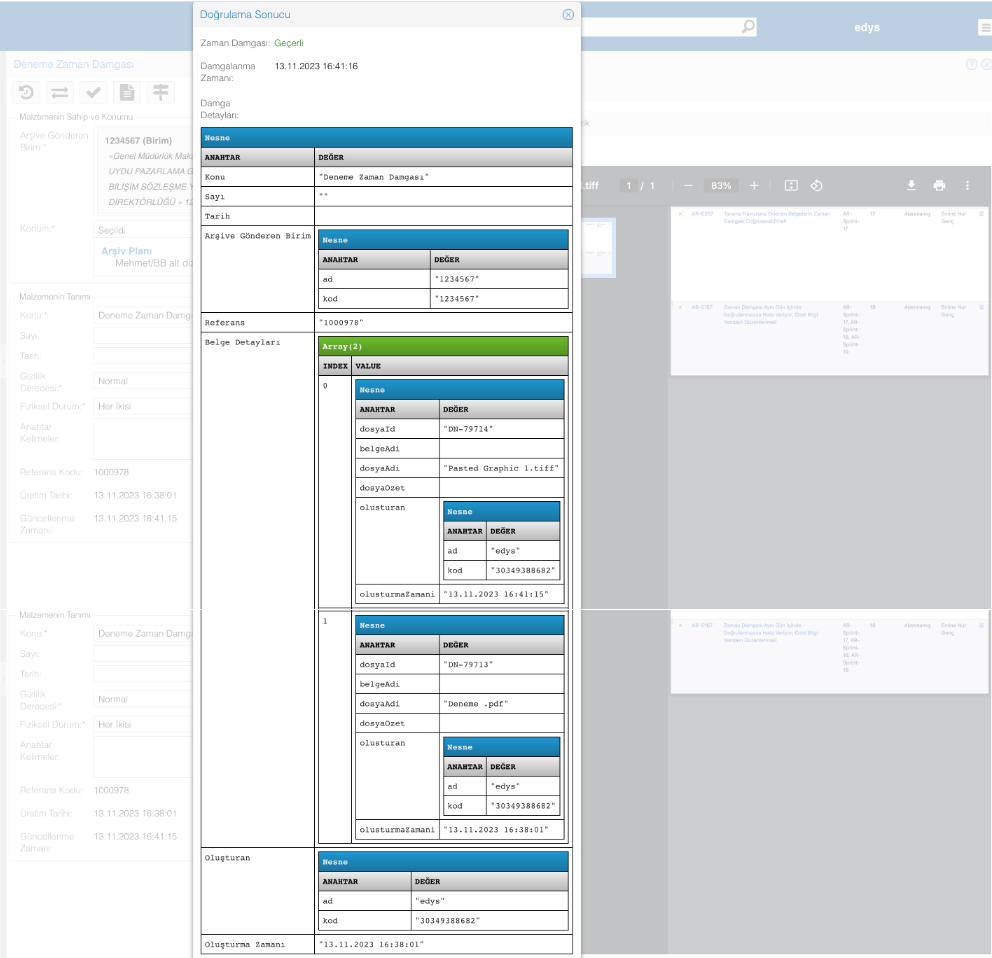
Task: Download the document from PDF viewer
Action: (x=911, y=185)
